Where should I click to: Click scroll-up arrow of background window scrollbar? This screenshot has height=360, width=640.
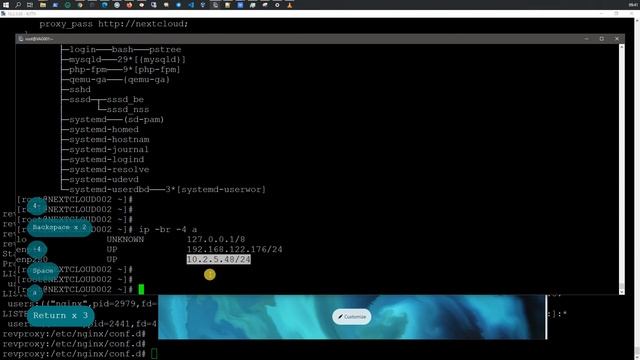click(x=637, y=20)
